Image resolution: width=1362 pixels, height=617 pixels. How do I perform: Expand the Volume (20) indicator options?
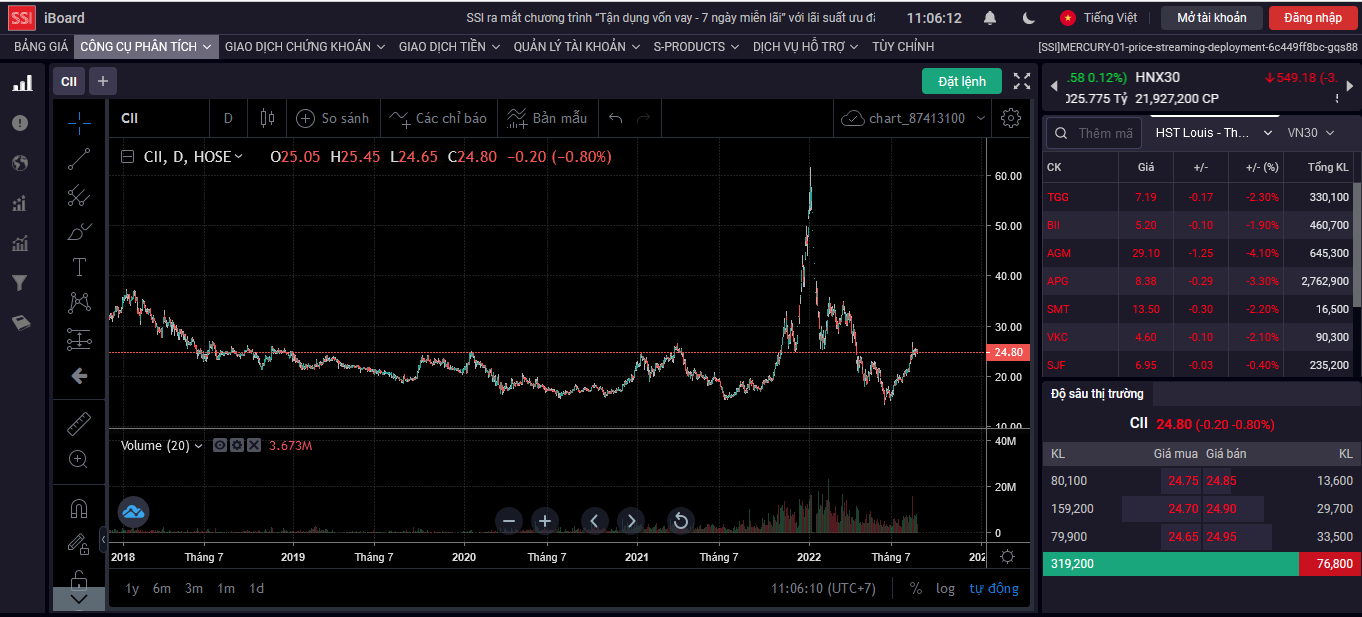(198, 446)
